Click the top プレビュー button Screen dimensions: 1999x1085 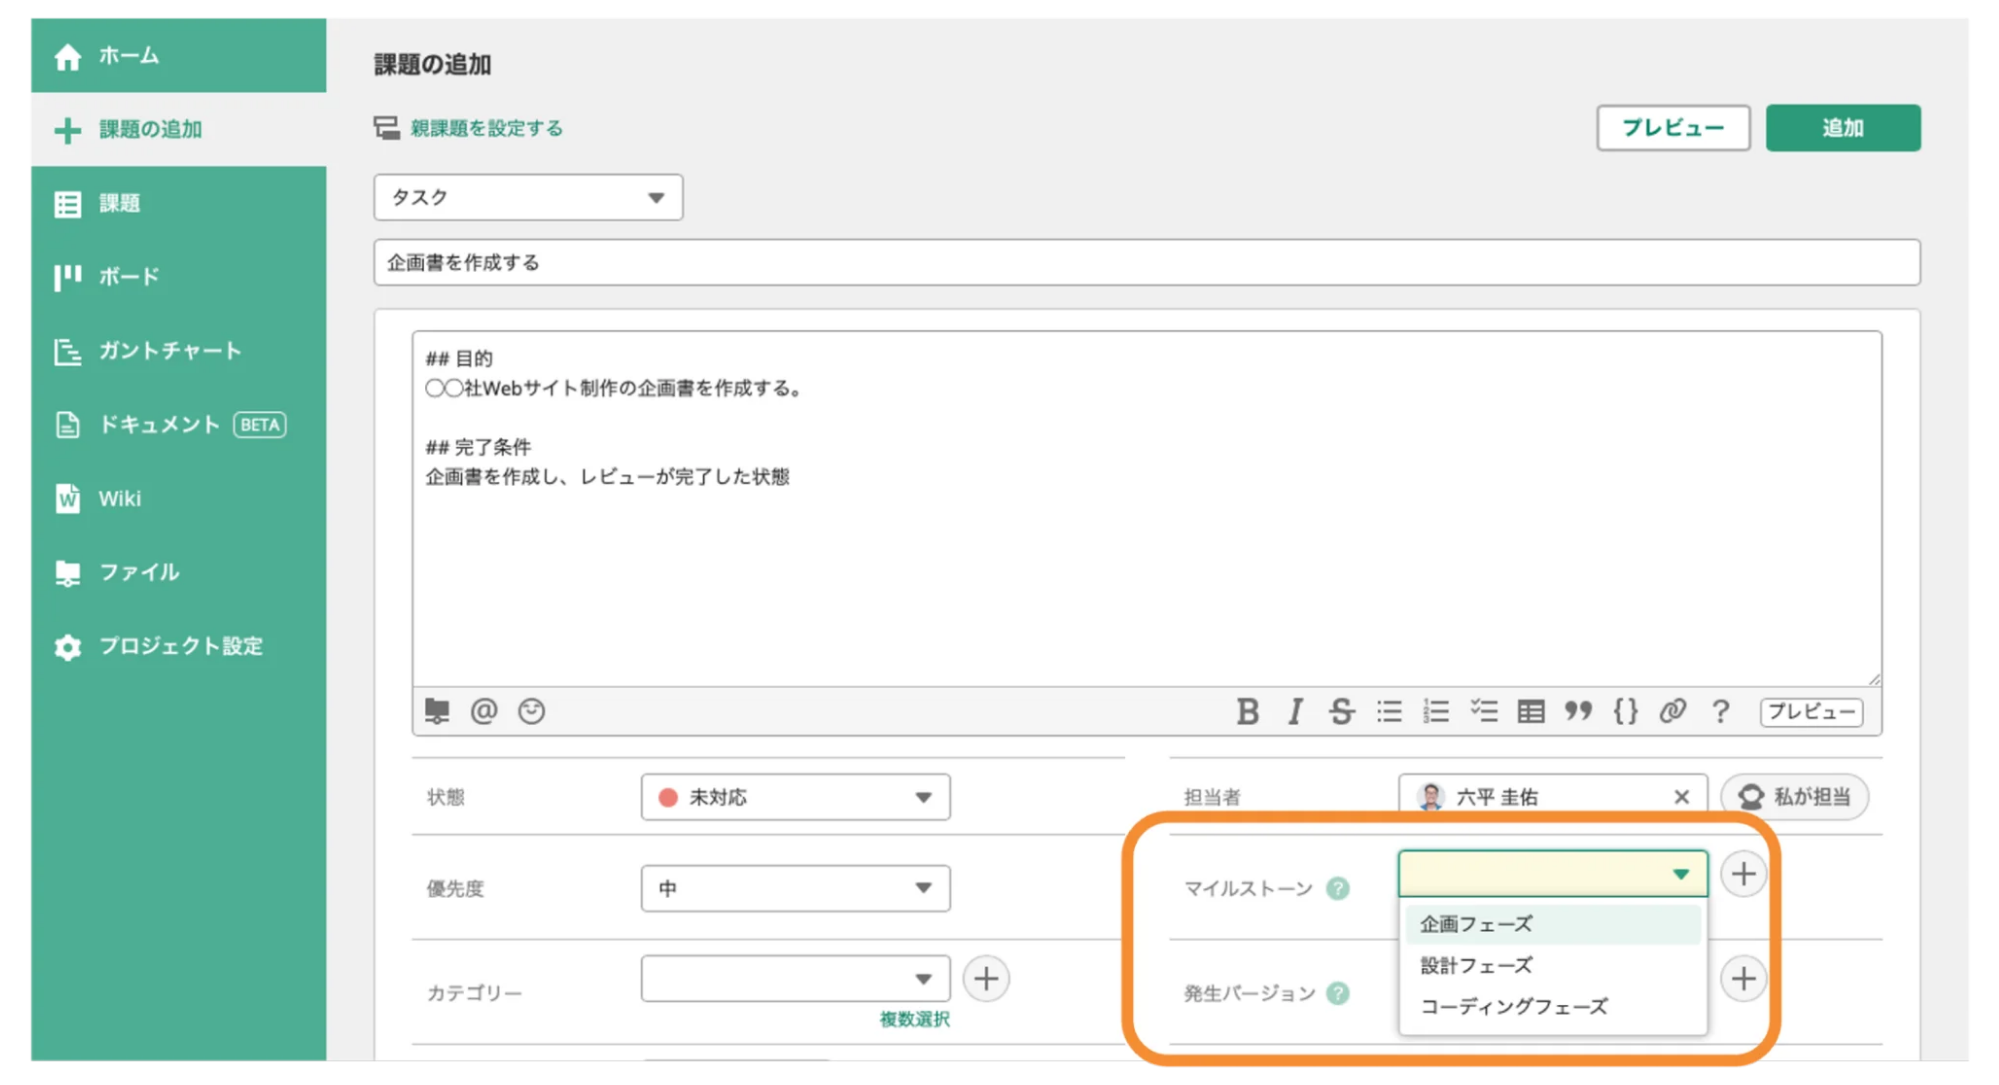pos(1672,128)
